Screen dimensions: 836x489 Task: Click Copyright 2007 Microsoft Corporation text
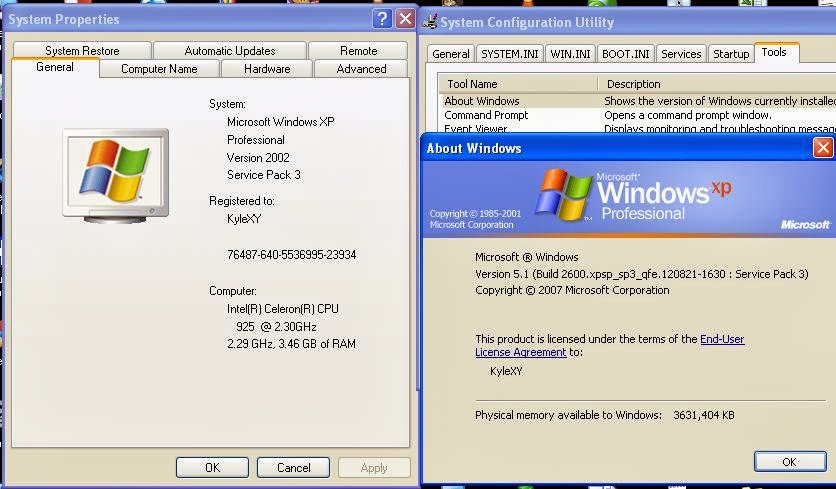[572, 290]
